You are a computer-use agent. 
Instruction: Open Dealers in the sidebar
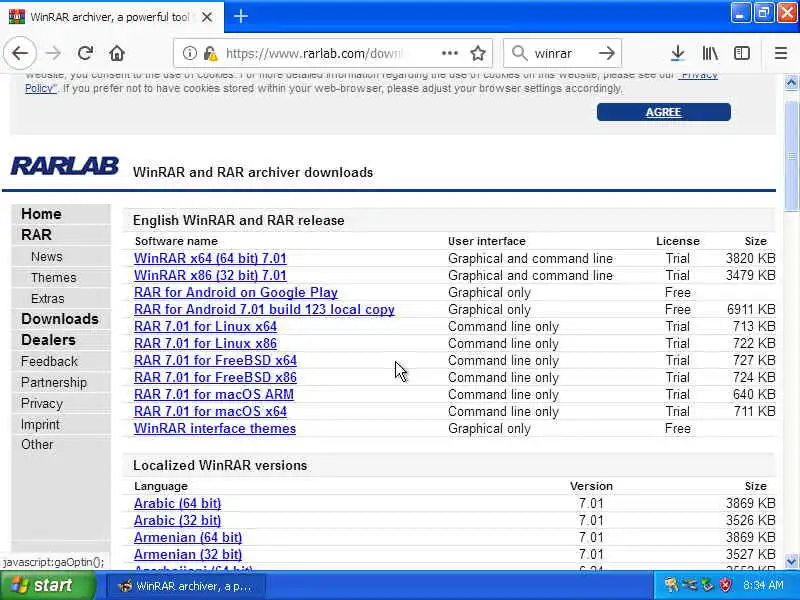click(x=48, y=340)
